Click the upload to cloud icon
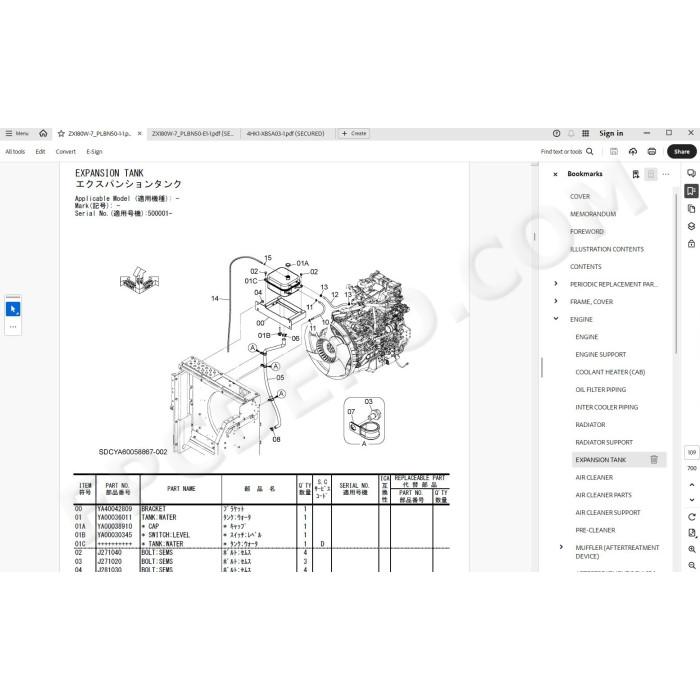The width and height of the screenshot is (700, 700). [633, 152]
